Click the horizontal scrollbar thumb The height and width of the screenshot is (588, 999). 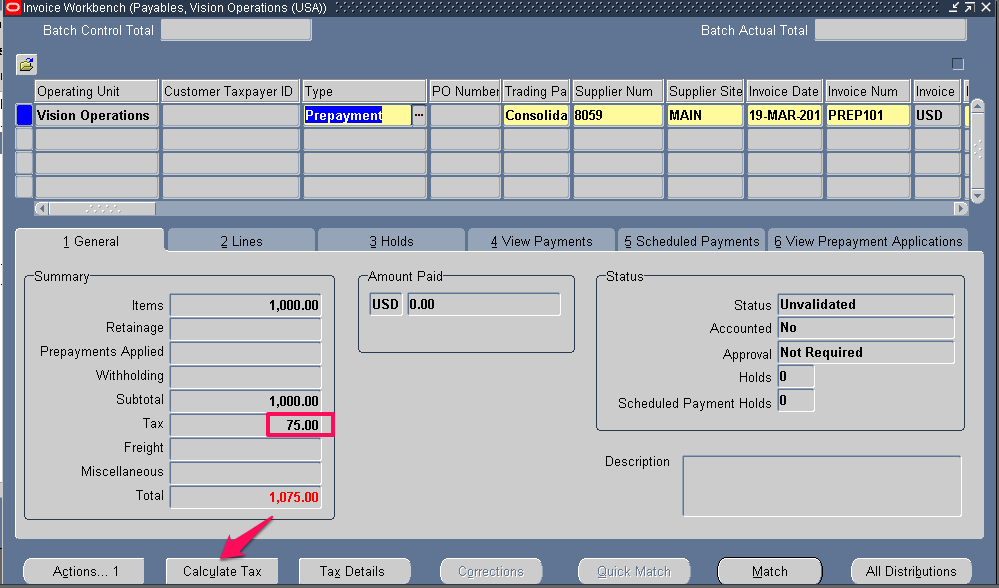click(102, 208)
